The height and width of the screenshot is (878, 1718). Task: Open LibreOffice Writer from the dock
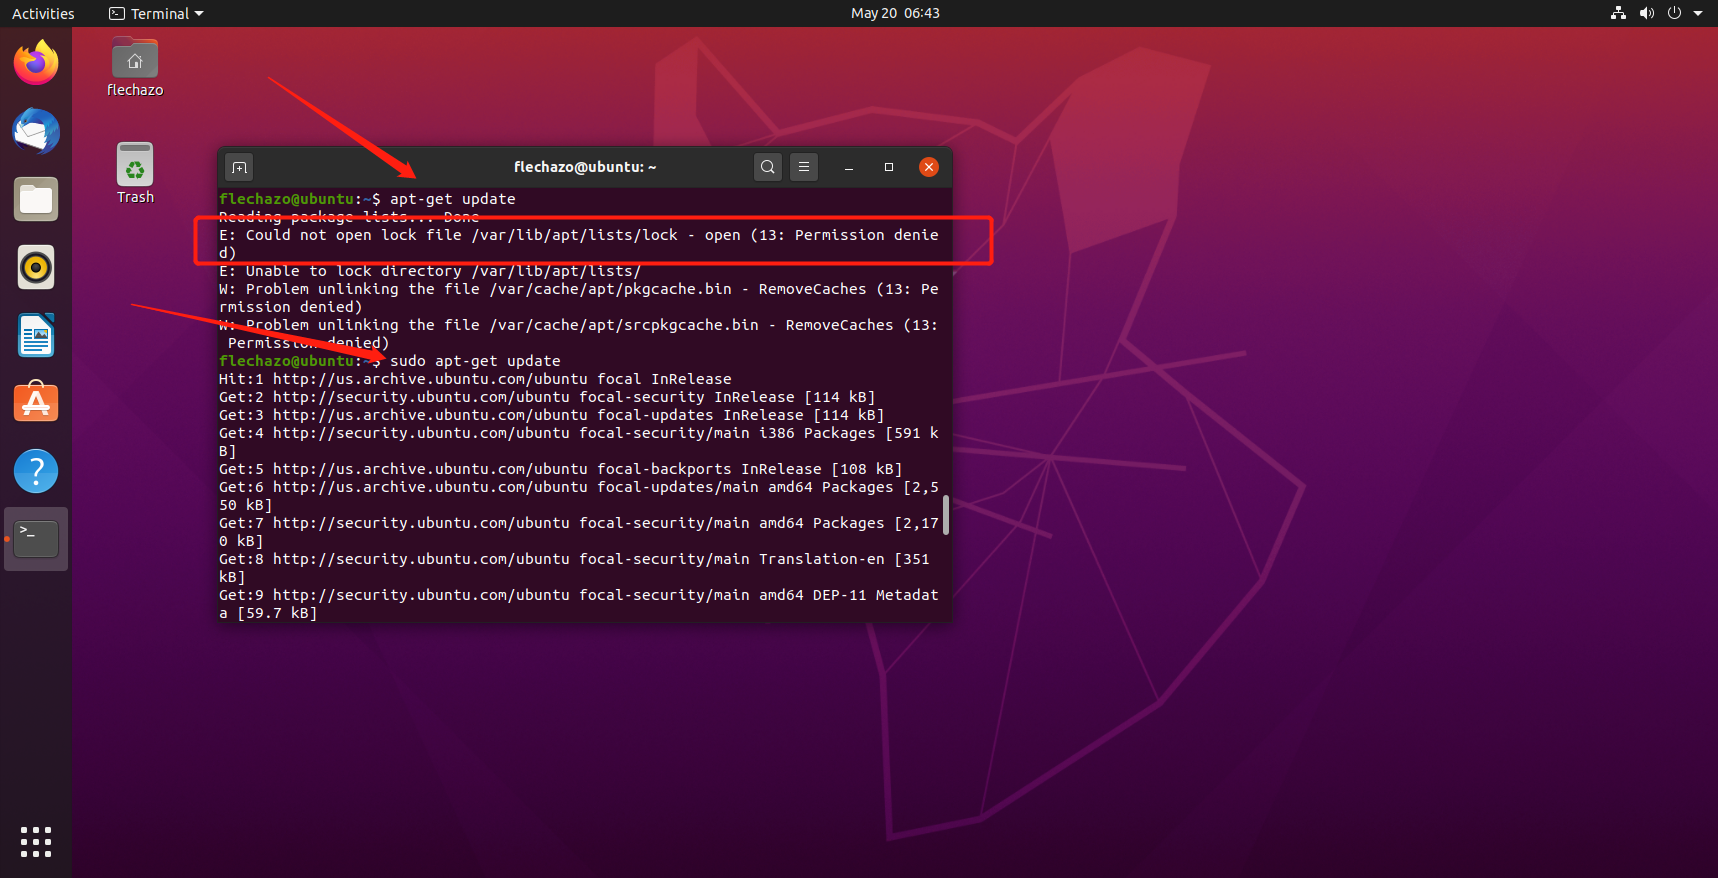pyautogui.click(x=36, y=335)
